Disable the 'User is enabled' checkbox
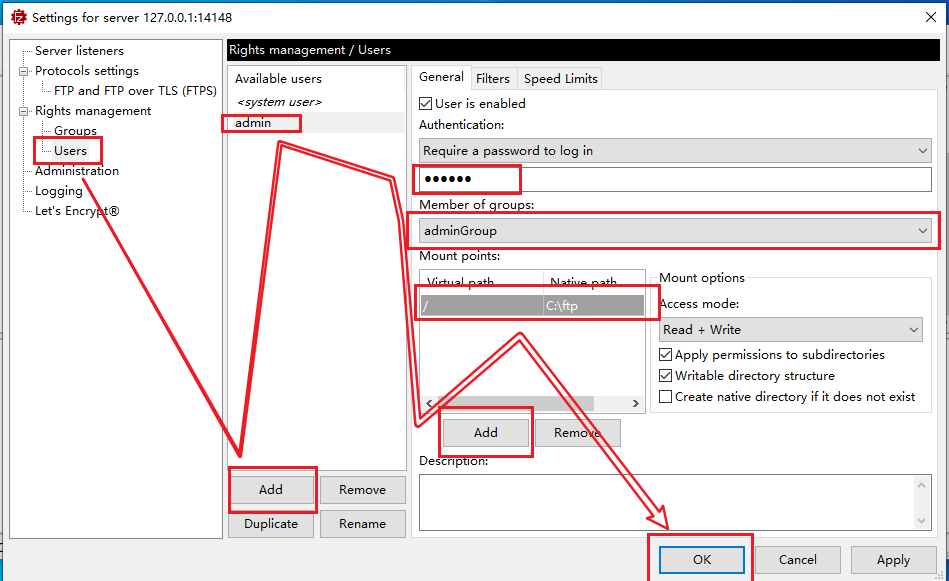This screenshot has height=581, width=949. point(427,104)
